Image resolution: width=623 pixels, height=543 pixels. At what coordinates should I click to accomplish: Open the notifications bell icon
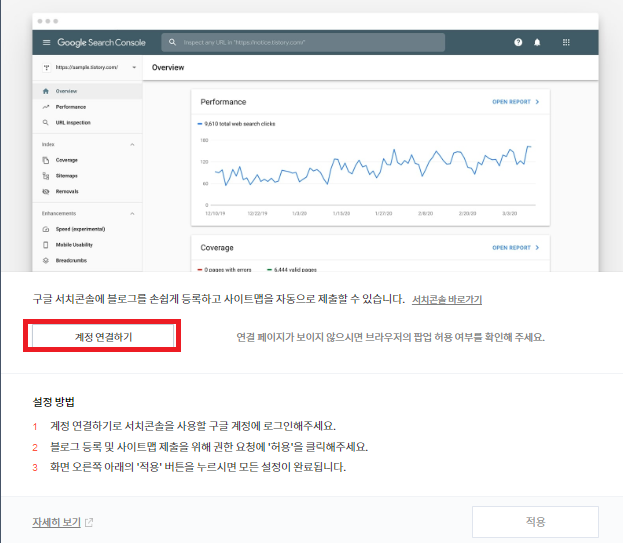tap(537, 42)
